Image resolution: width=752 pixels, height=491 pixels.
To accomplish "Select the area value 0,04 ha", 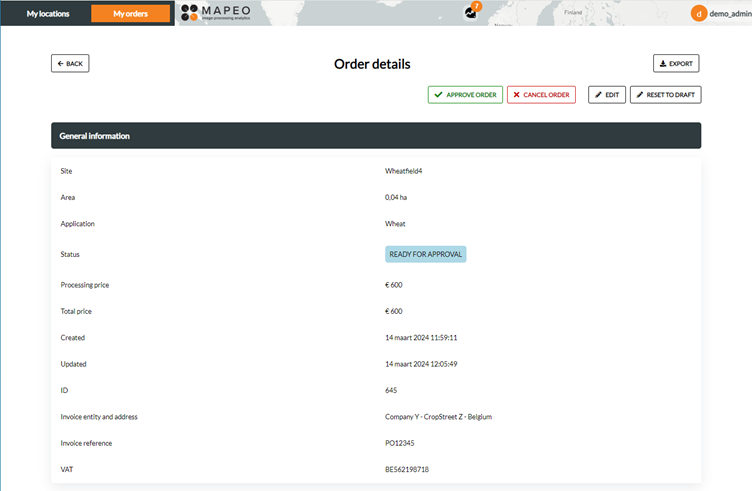I will click(396, 197).
